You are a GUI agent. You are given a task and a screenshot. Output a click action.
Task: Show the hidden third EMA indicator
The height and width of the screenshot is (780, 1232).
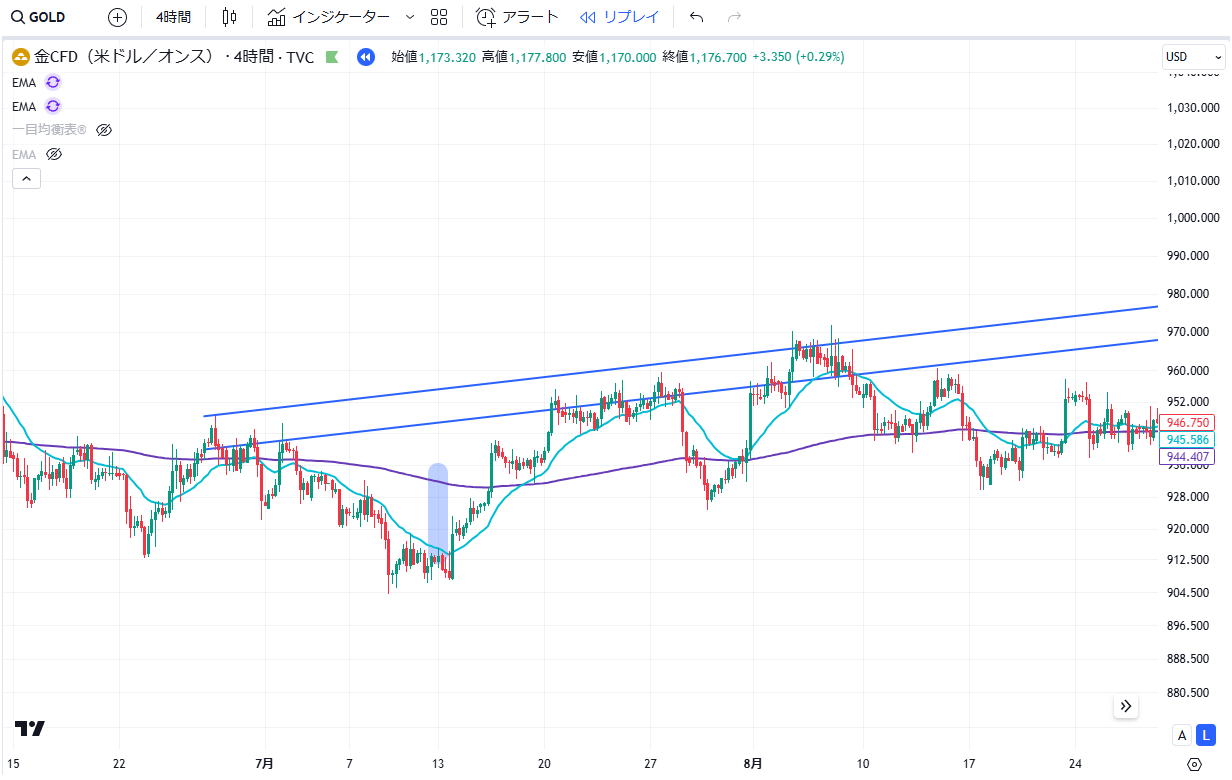(x=55, y=154)
